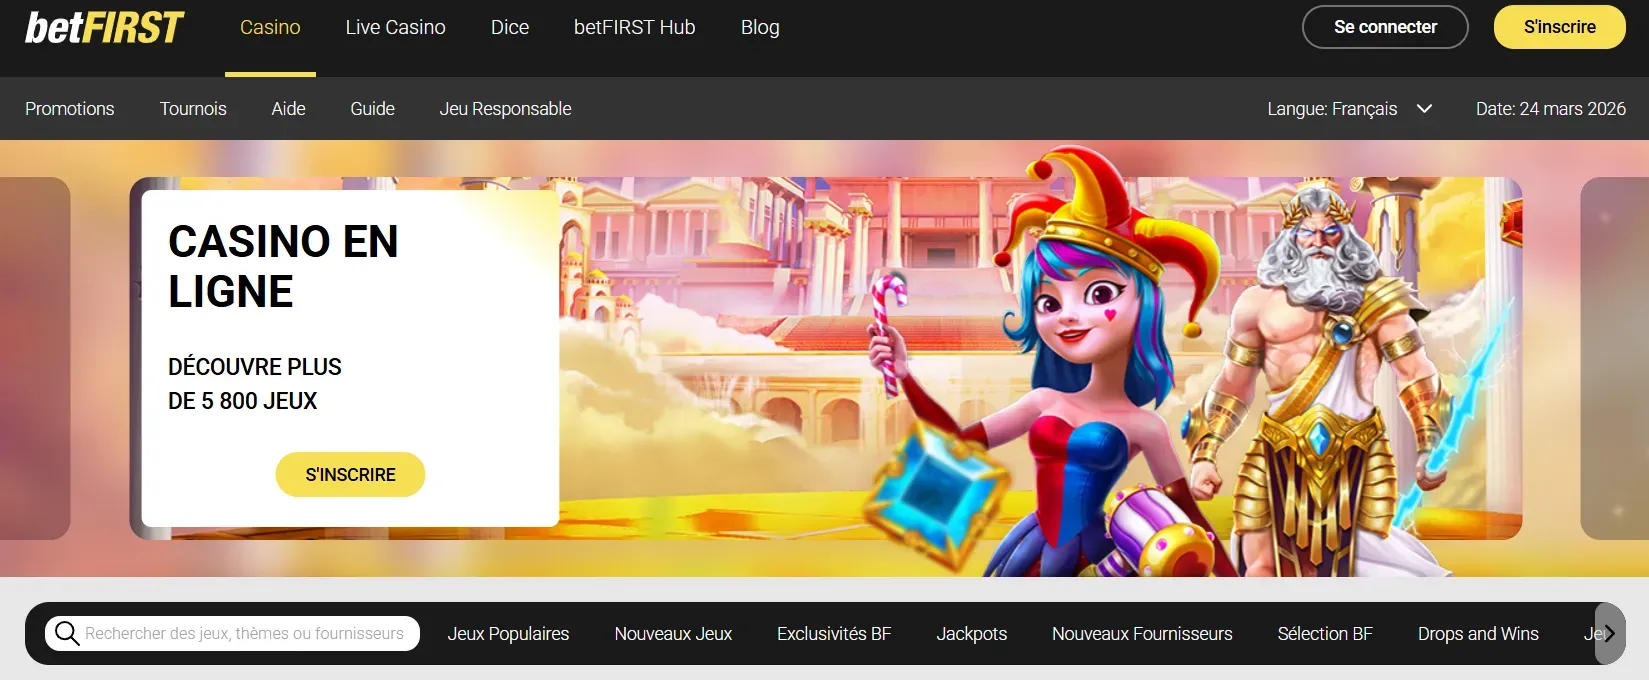Image resolution: width=1649 pixels, height=680 pixels.
Task: Click the next banner slide on right
Action: [1614, 358]
